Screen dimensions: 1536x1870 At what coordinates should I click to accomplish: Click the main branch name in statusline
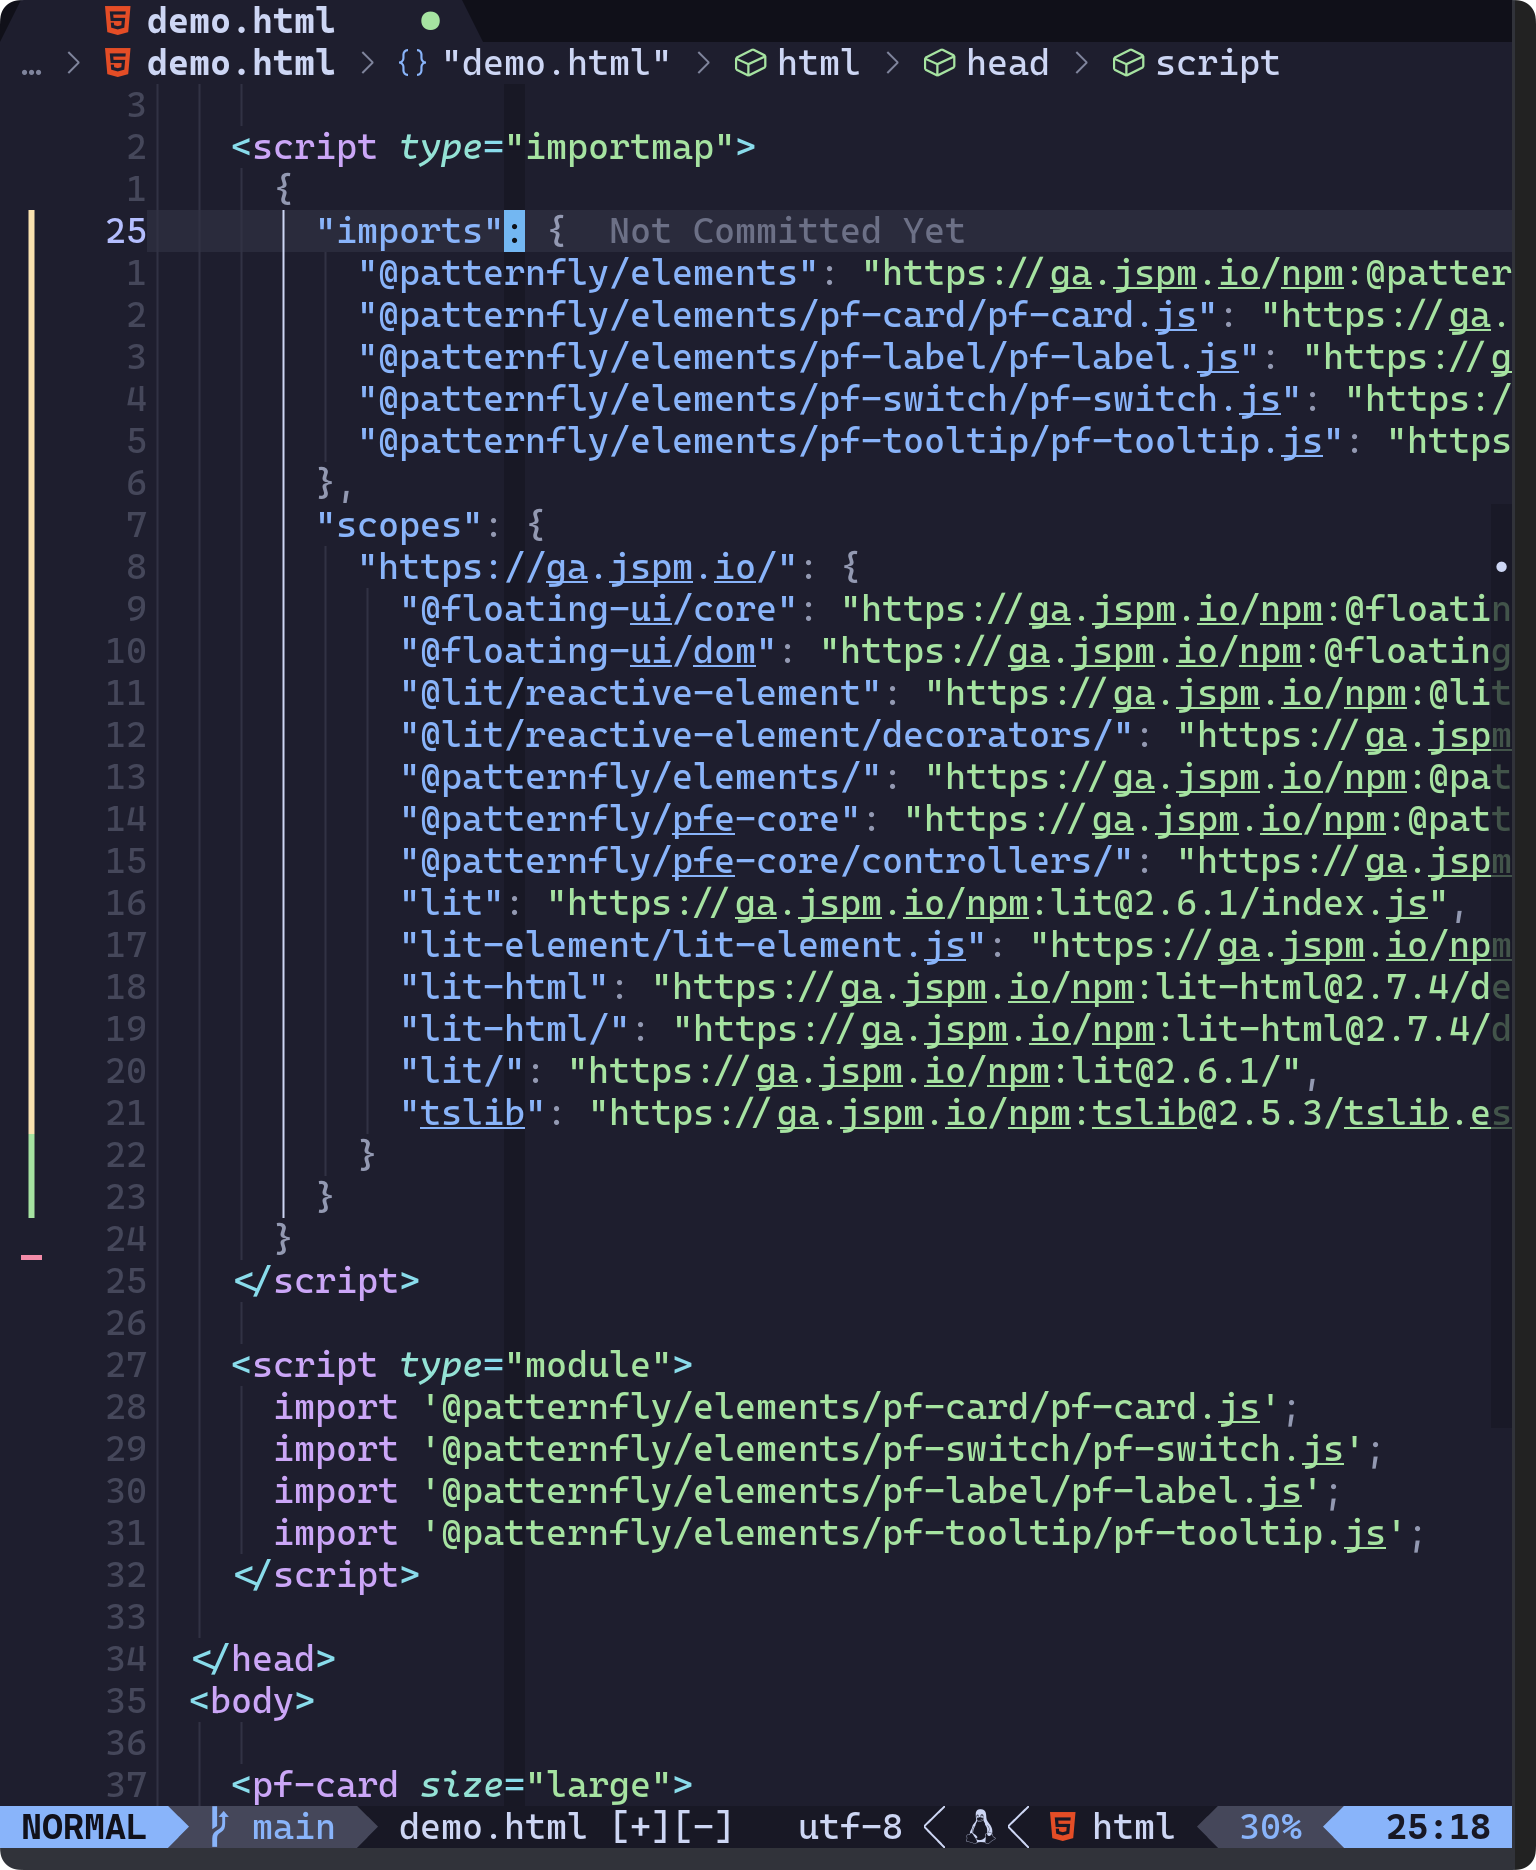coord(293,1827)
